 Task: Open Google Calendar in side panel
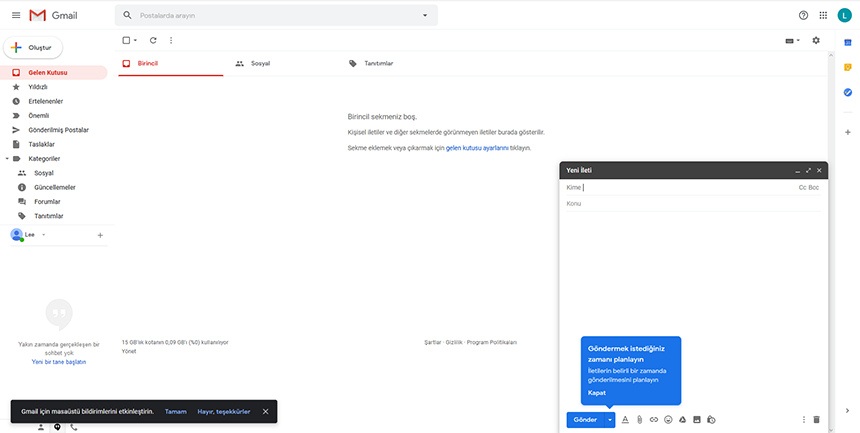coord(847,42)
